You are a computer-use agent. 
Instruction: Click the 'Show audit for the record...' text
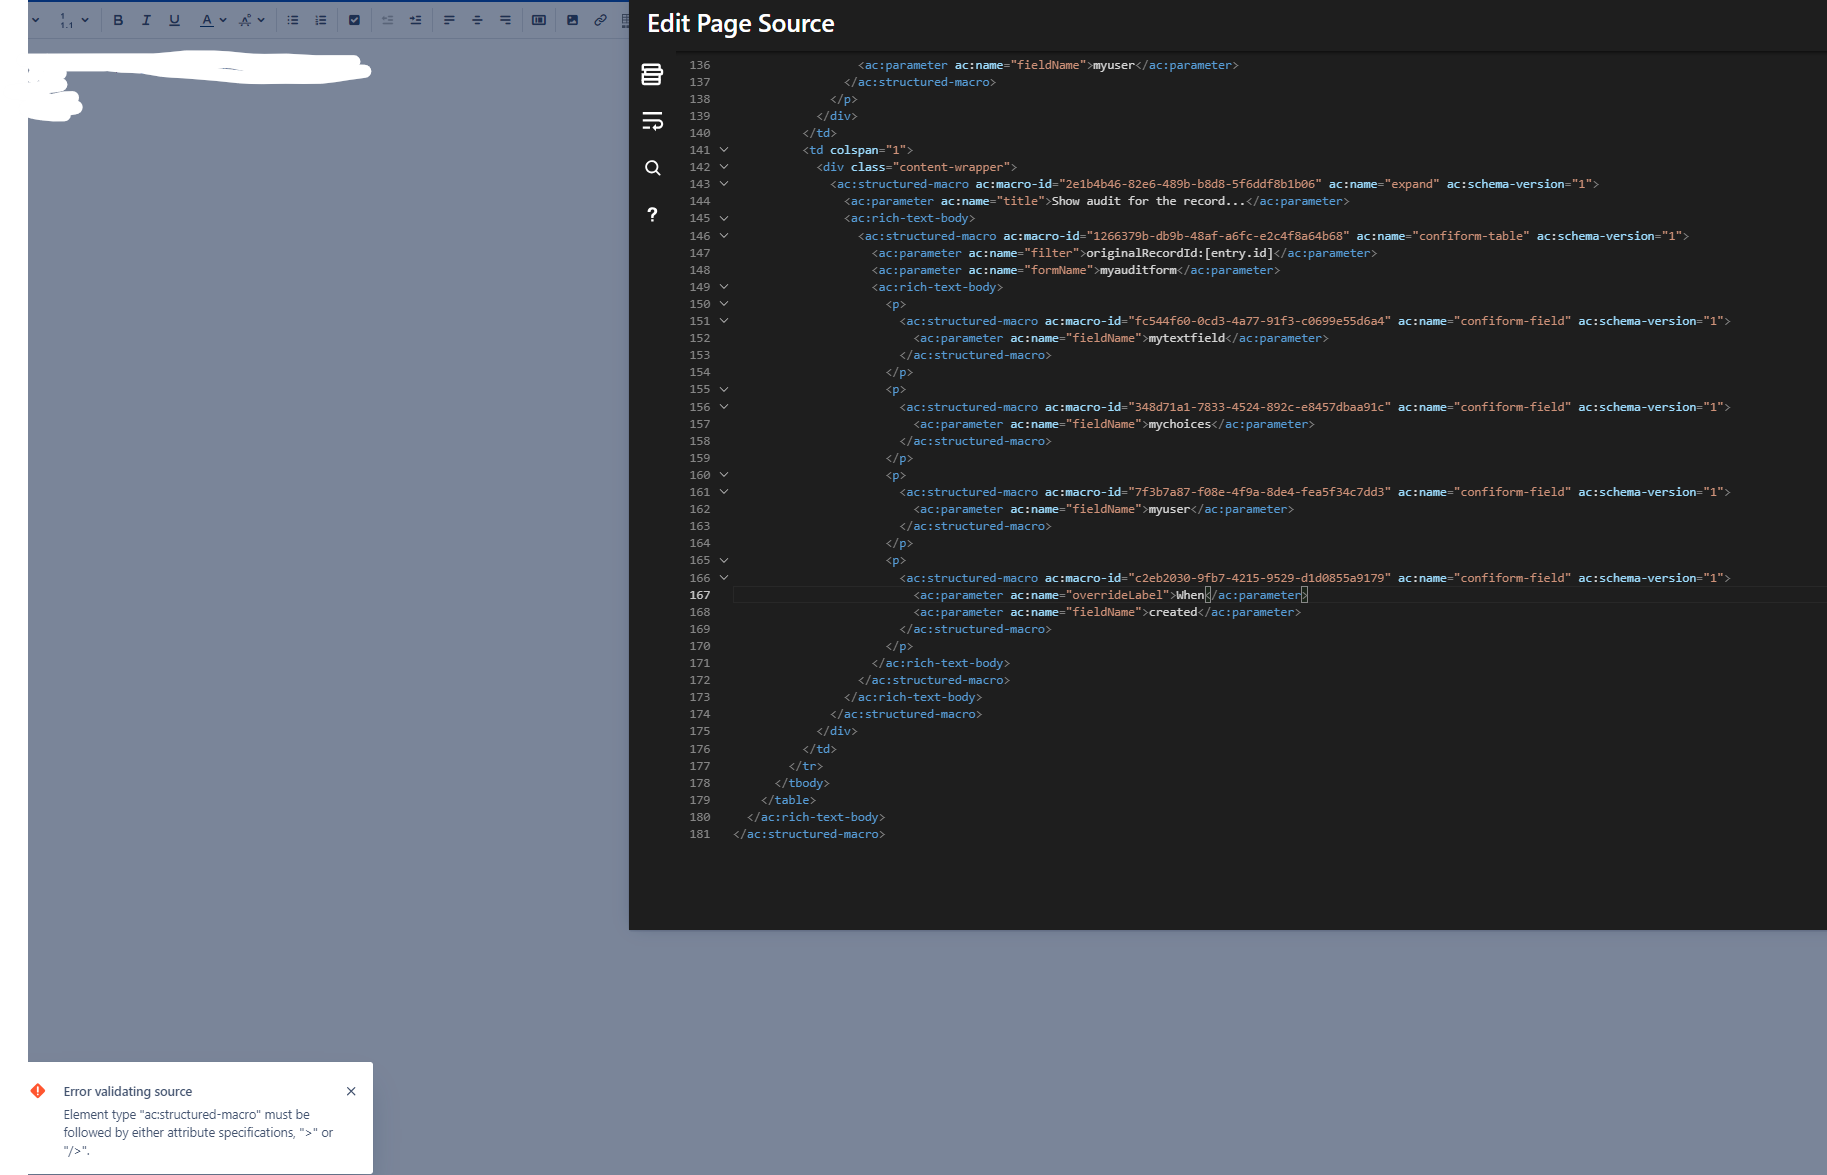[x=1148, y=201]
